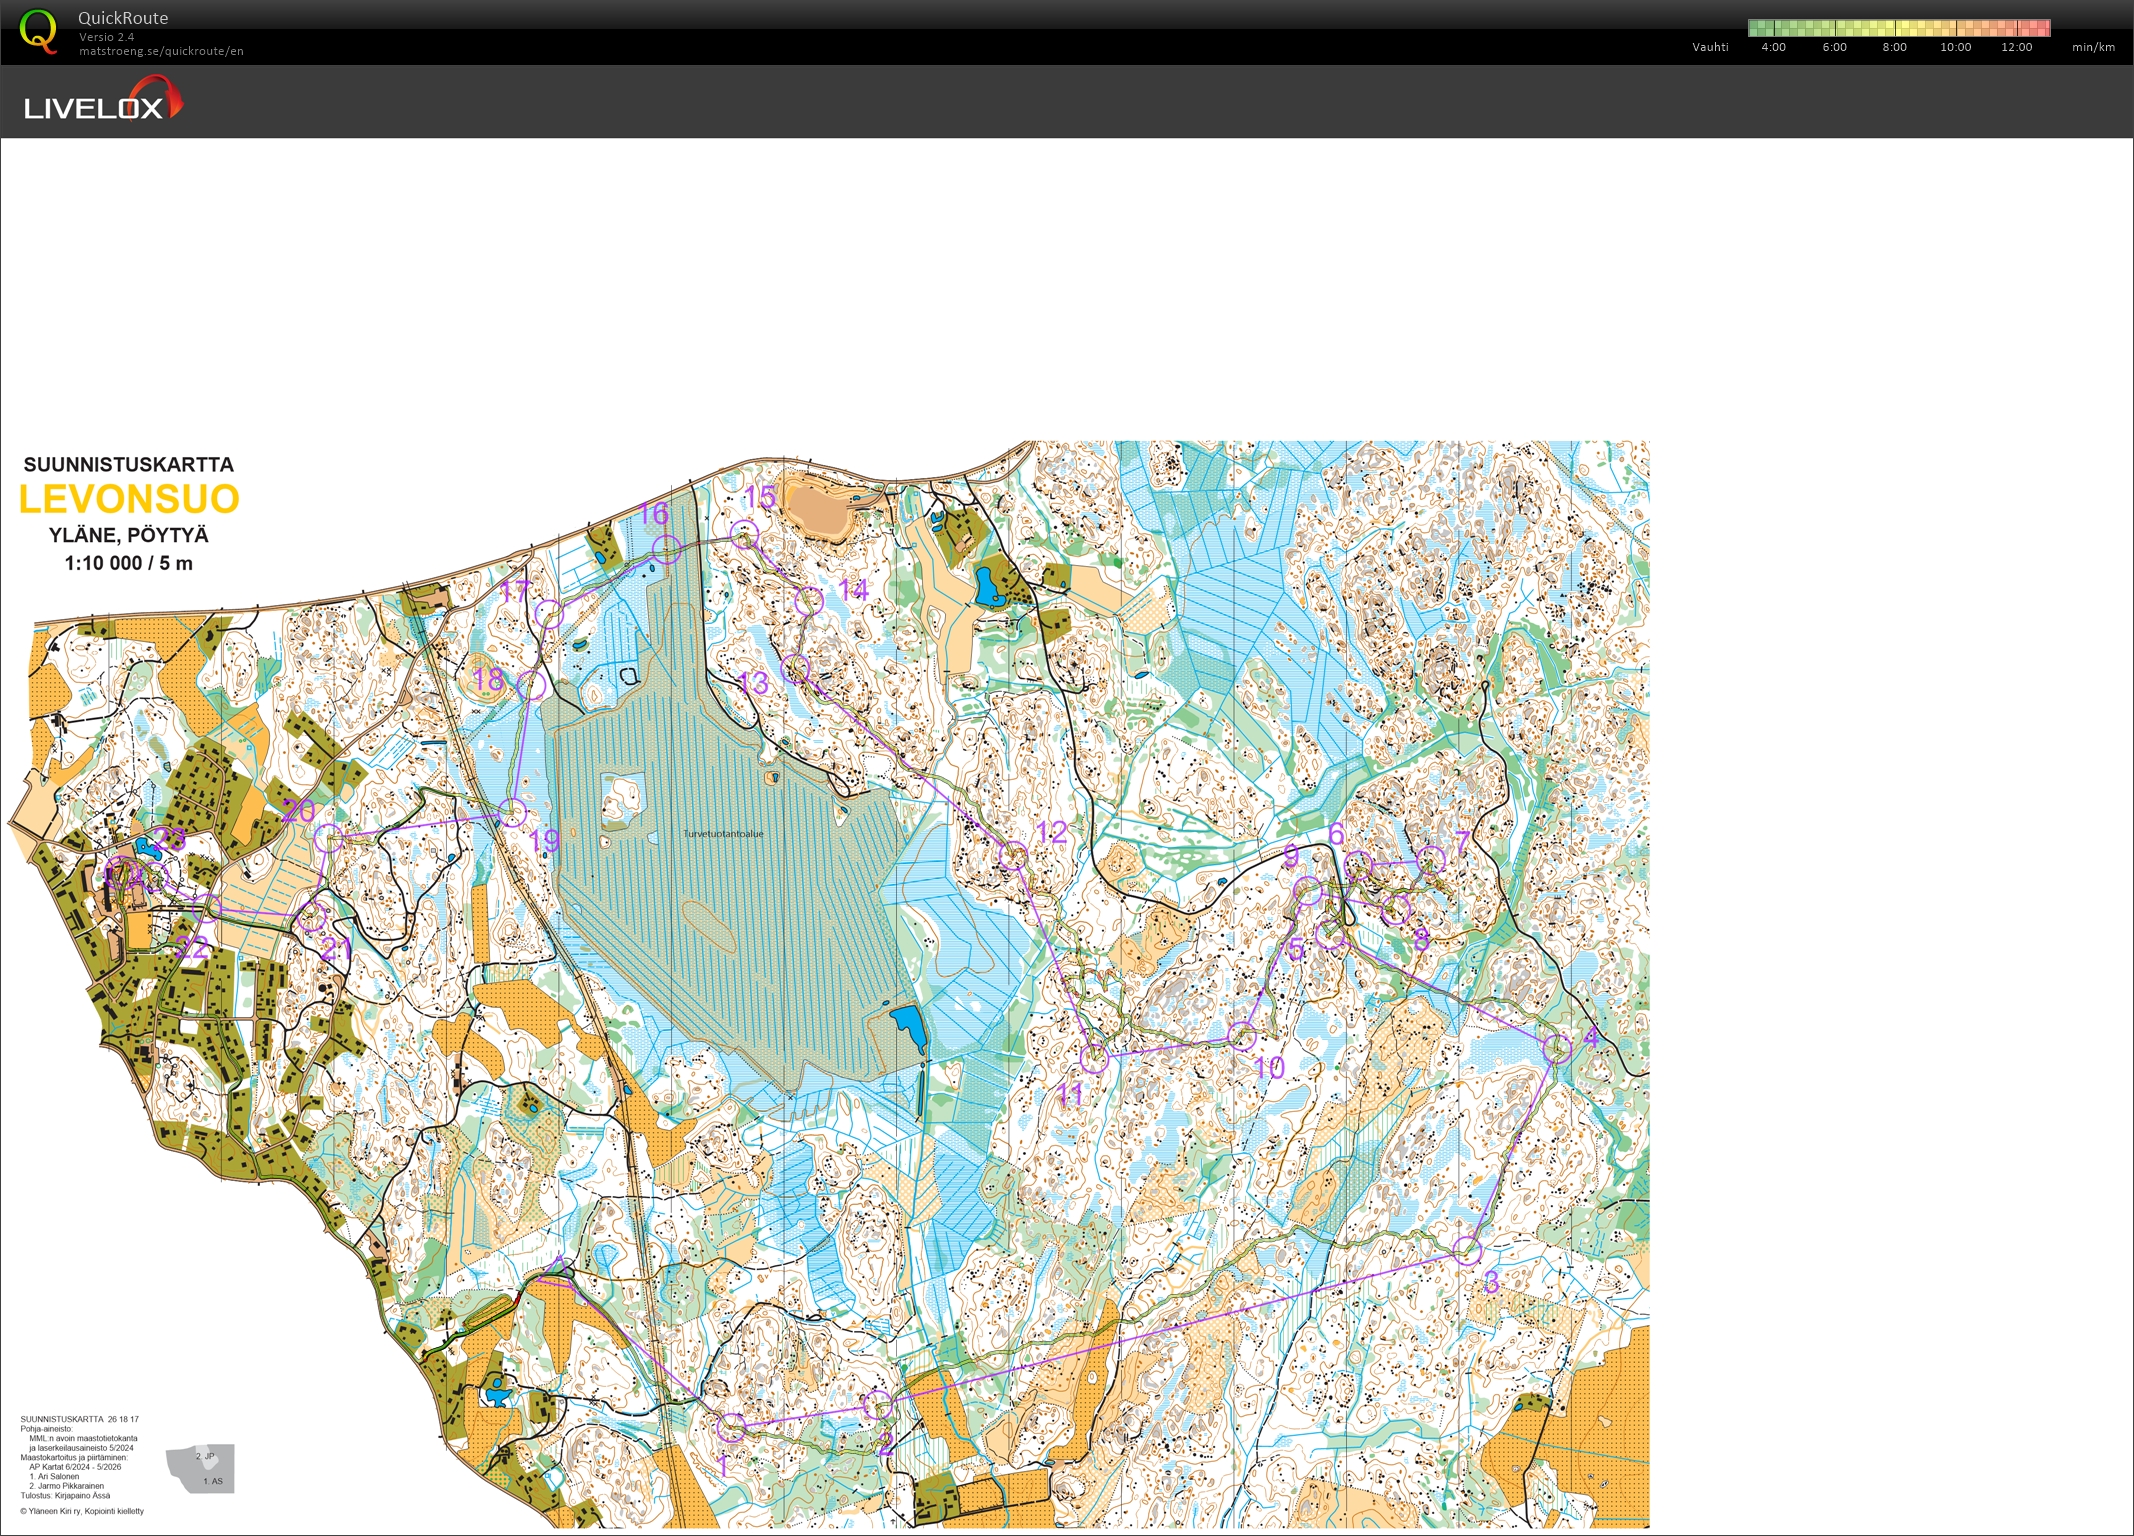Click the 'min/km' unit label
Screen dimensions: 2134x1536
(x=2093, y=47)
